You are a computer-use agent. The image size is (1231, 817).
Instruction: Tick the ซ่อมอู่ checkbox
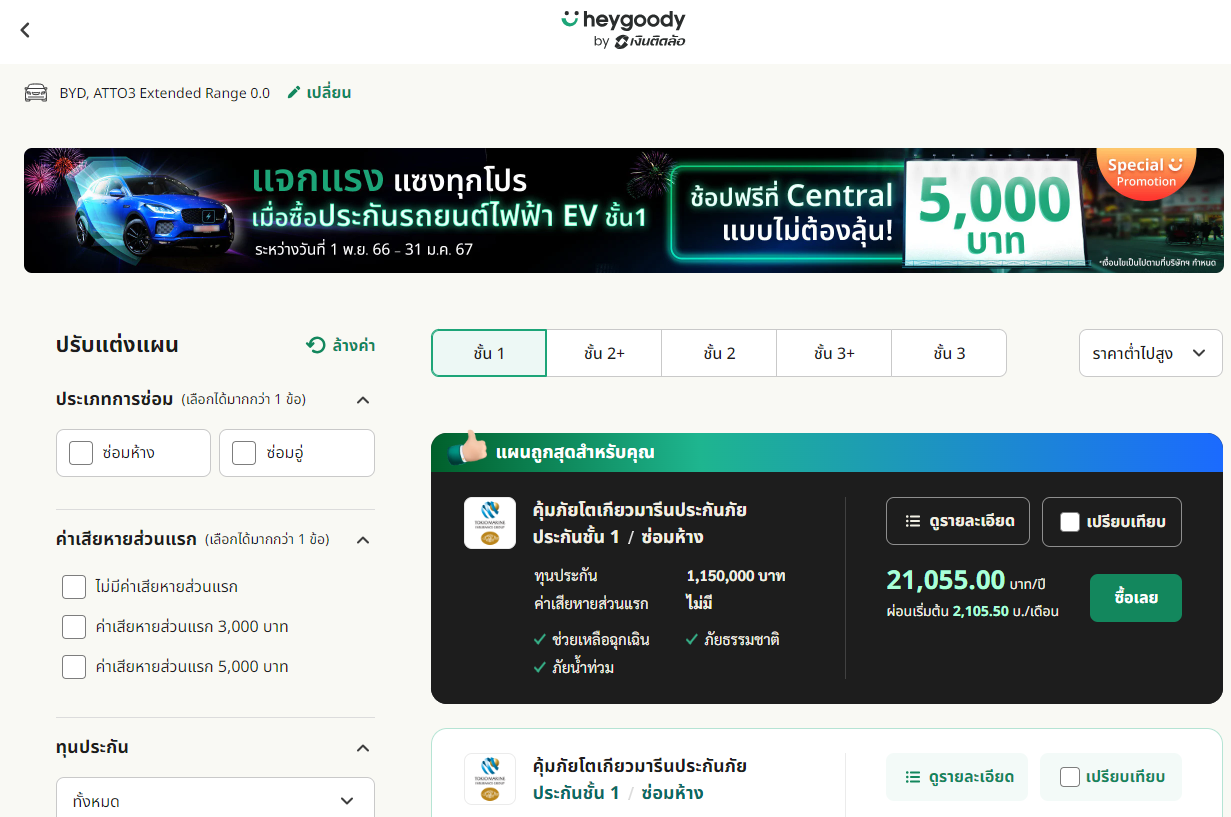pyautogui.click(x=244, y=453)
